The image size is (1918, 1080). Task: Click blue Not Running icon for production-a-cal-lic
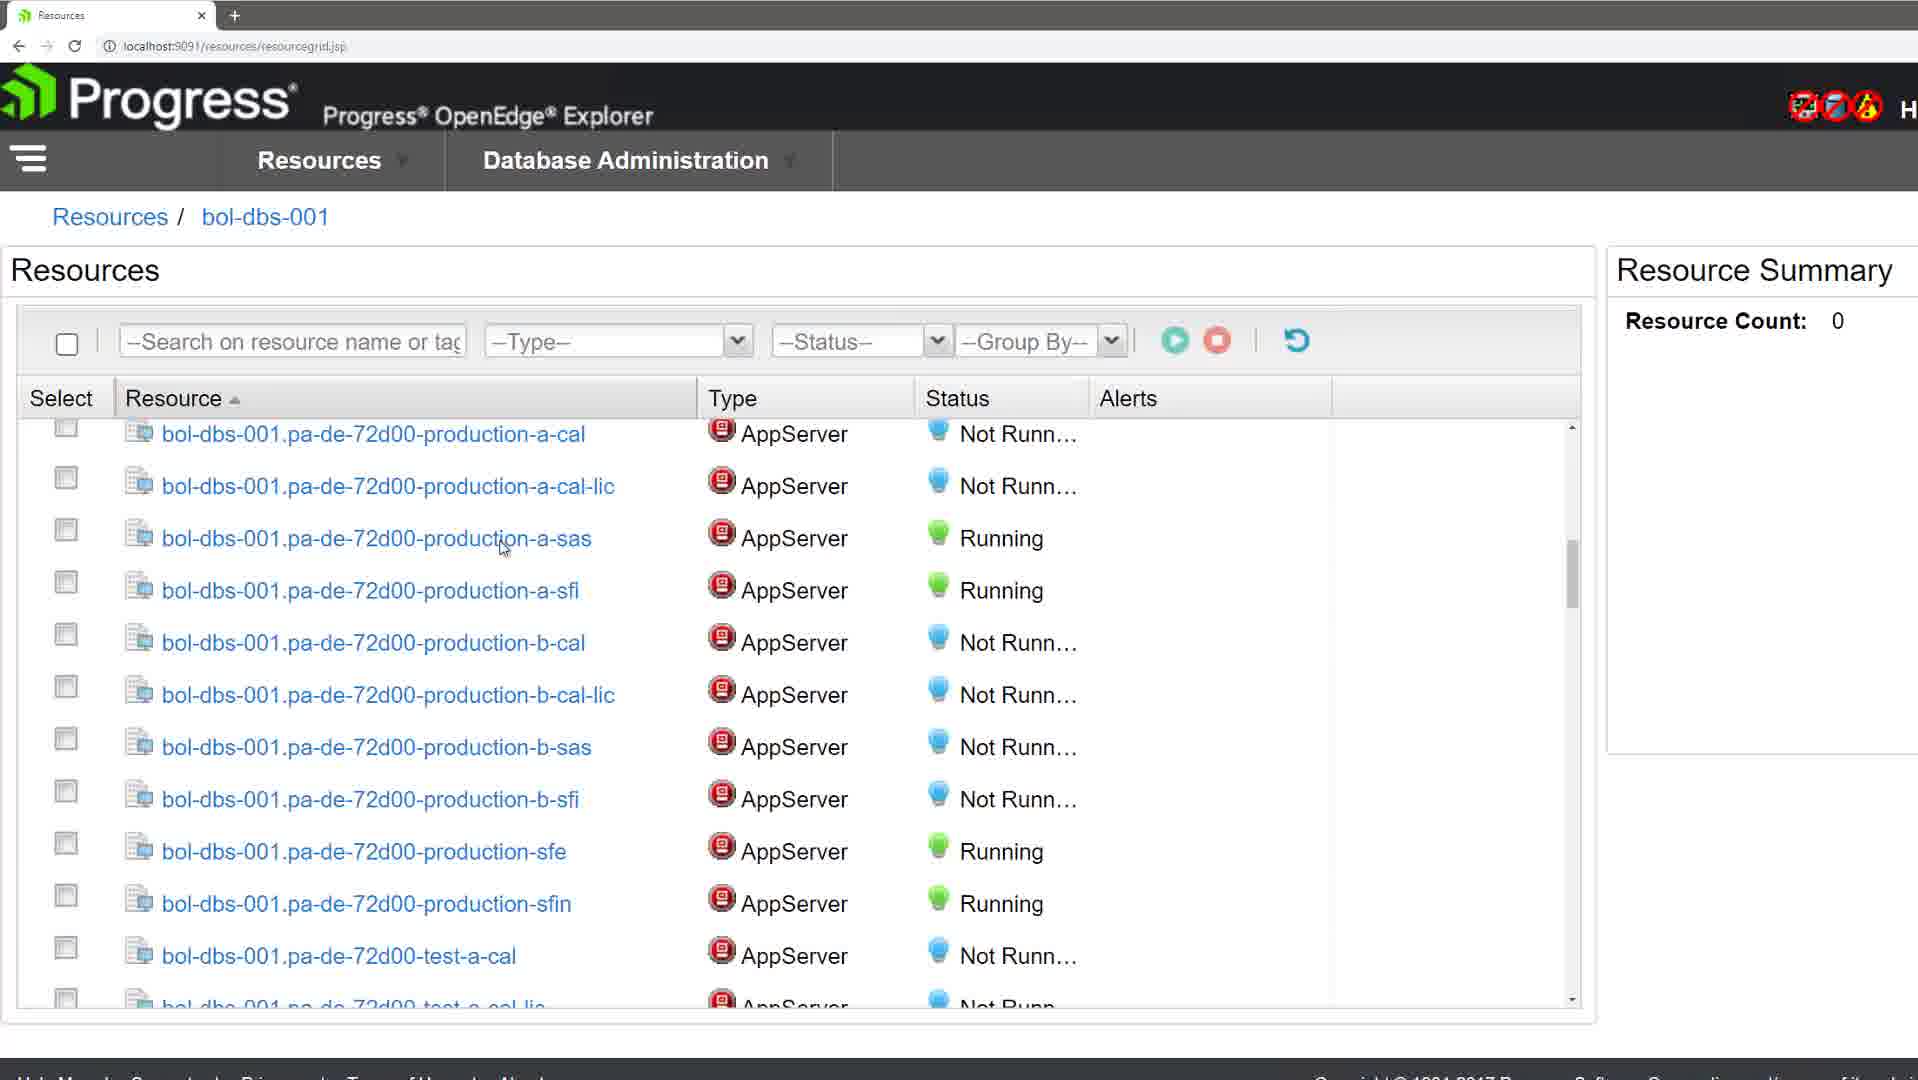pos(938,482)
